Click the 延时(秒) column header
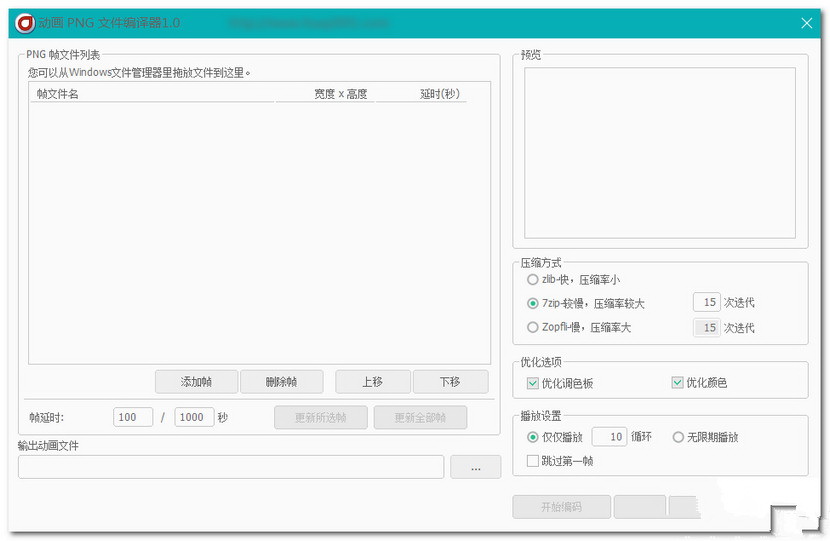The image size is (830, 541). [x=421, y=94]
